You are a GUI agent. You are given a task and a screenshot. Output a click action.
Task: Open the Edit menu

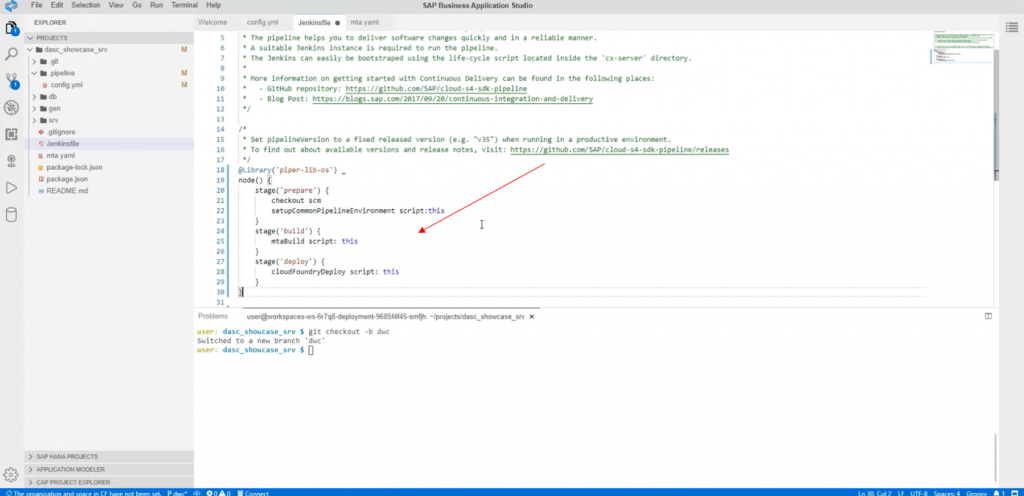point(57,5)
